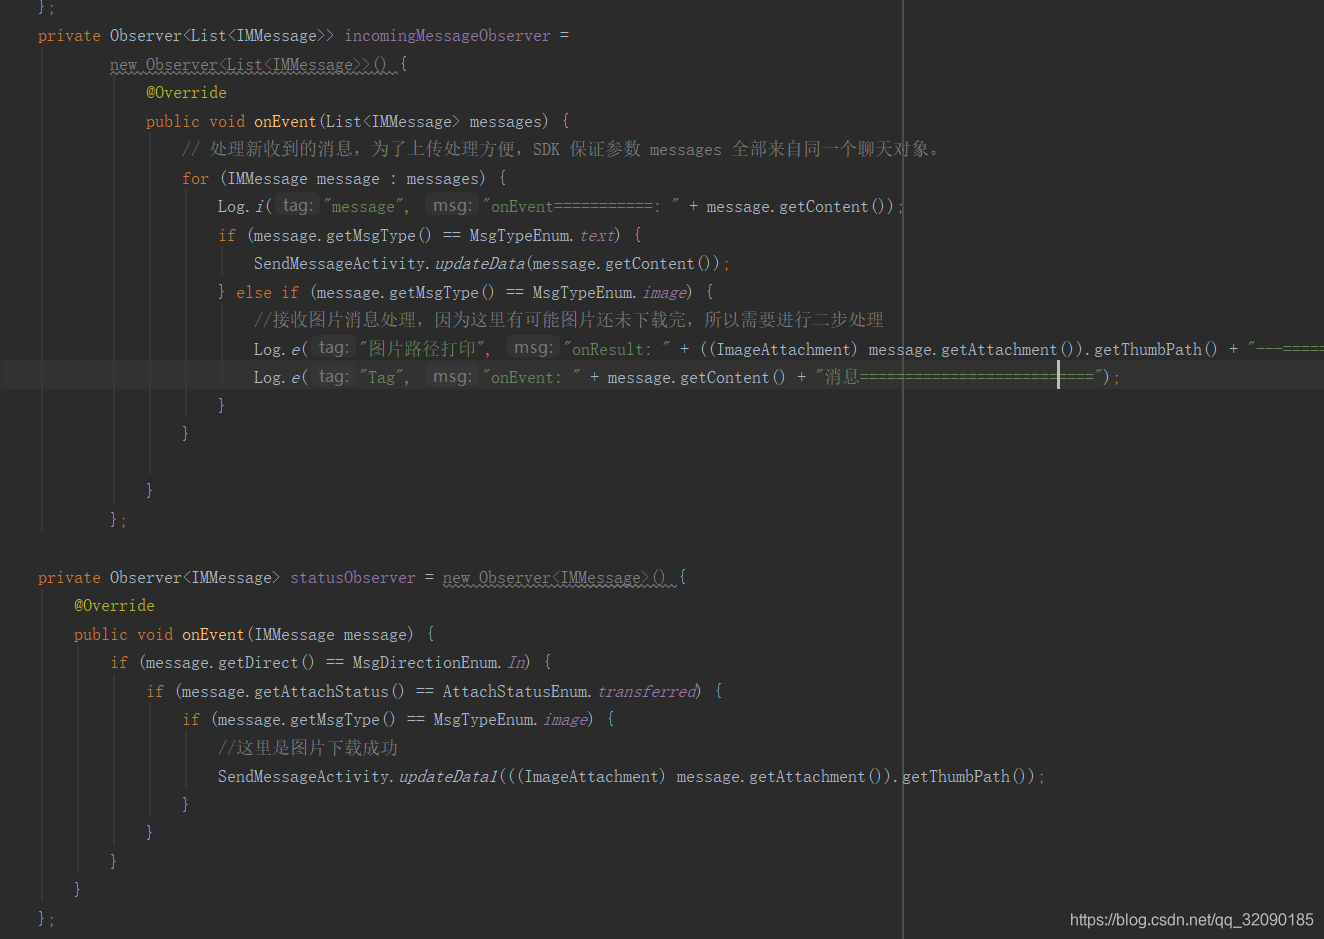1324x939 pixels.
Task: Click the second @Override annotation
Action: 114,606
